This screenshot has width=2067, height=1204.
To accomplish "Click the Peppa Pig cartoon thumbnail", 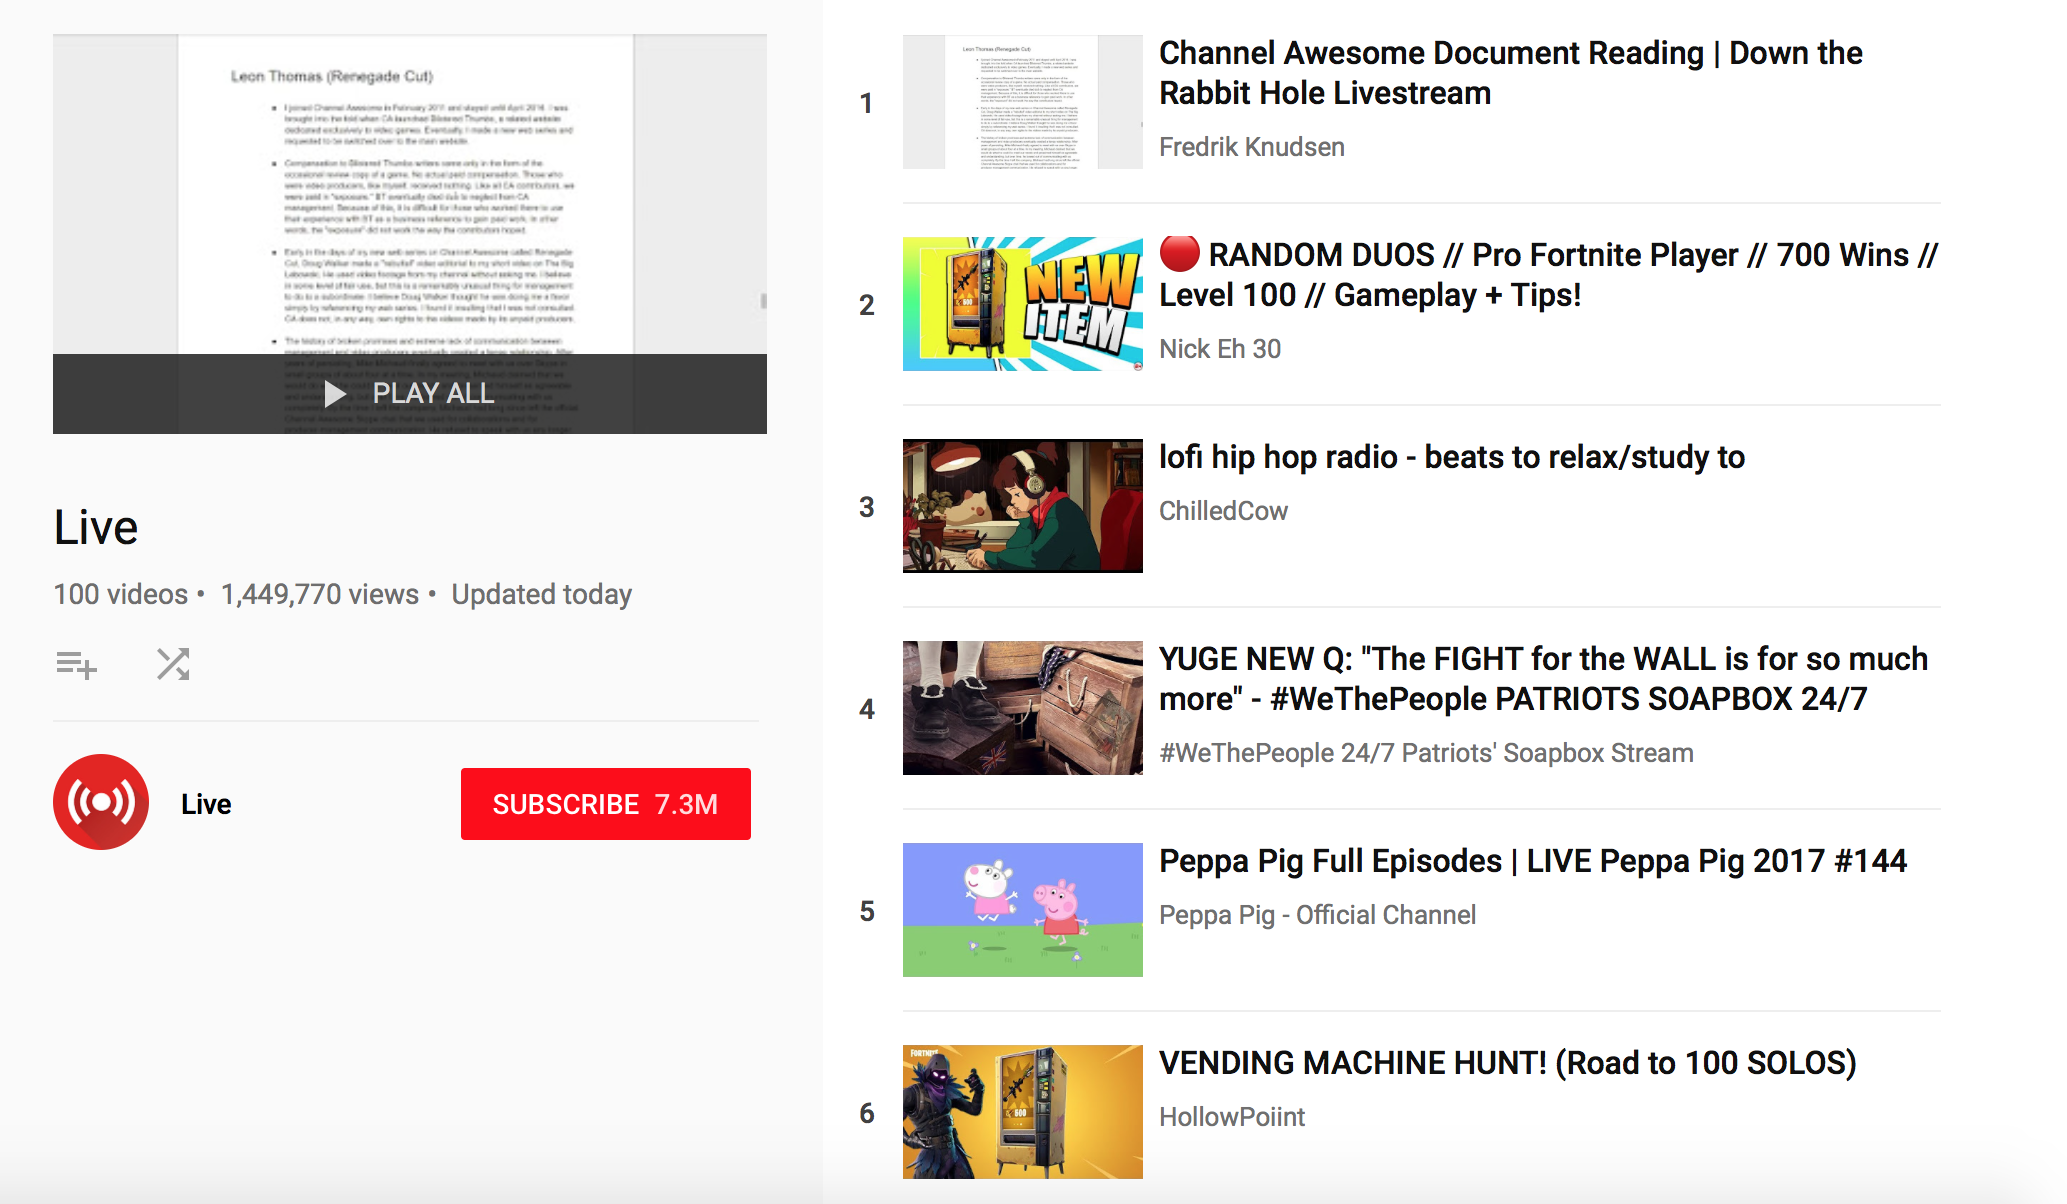I will pyautogui.click(x=1022, y=910).
